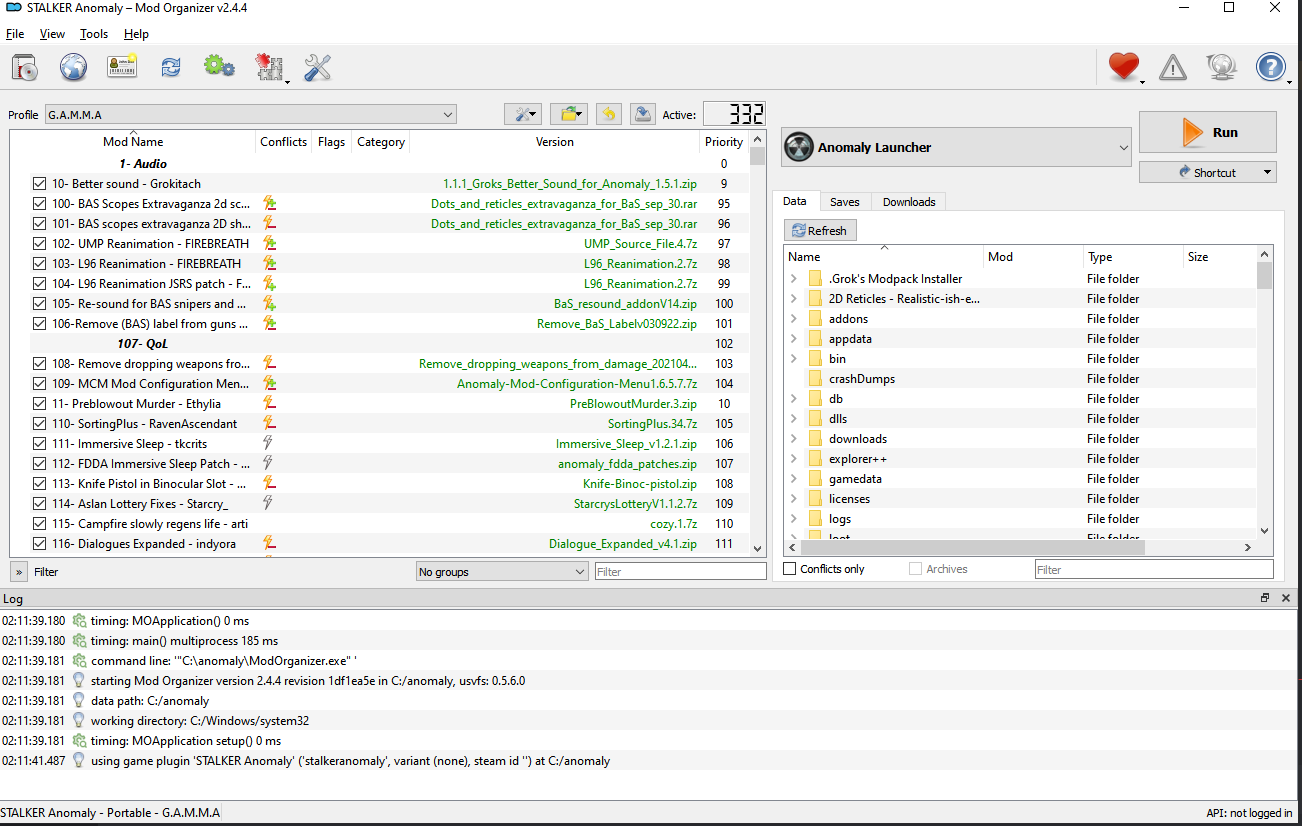Screen dimensions: 1302x826
Task: Click the blue Help question mark icon
Action: pos(1271,68)
